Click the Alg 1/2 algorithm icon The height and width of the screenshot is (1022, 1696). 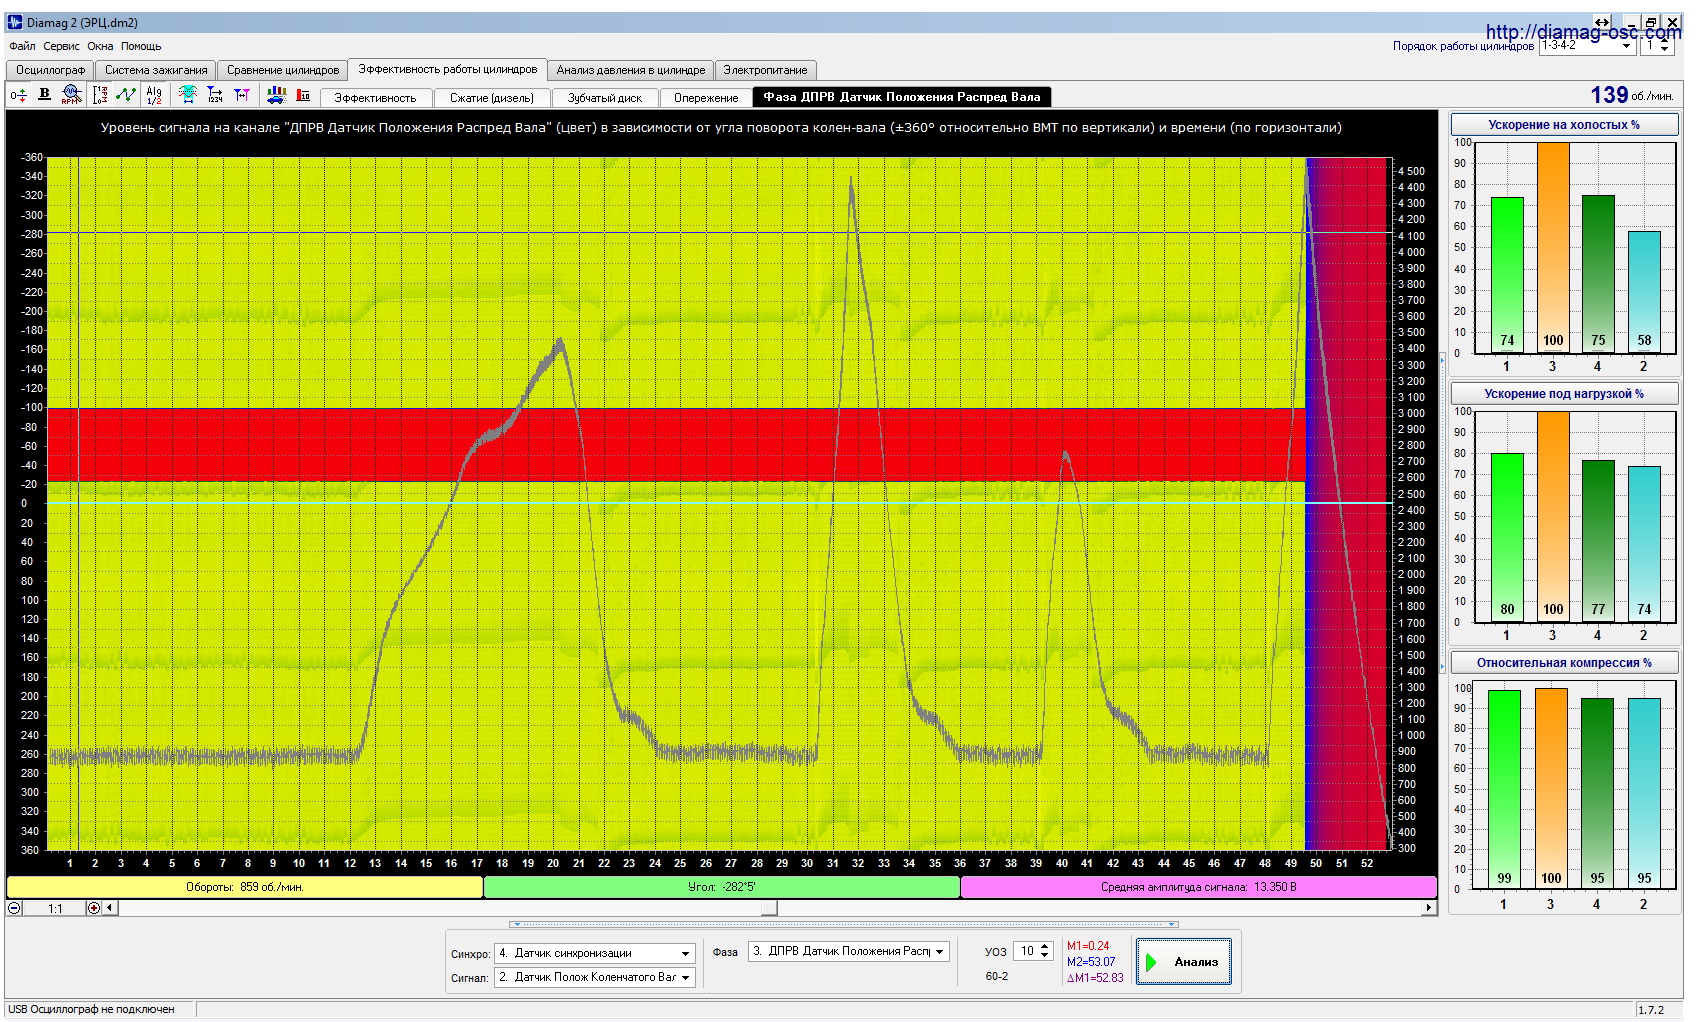[x=154, y=95]
